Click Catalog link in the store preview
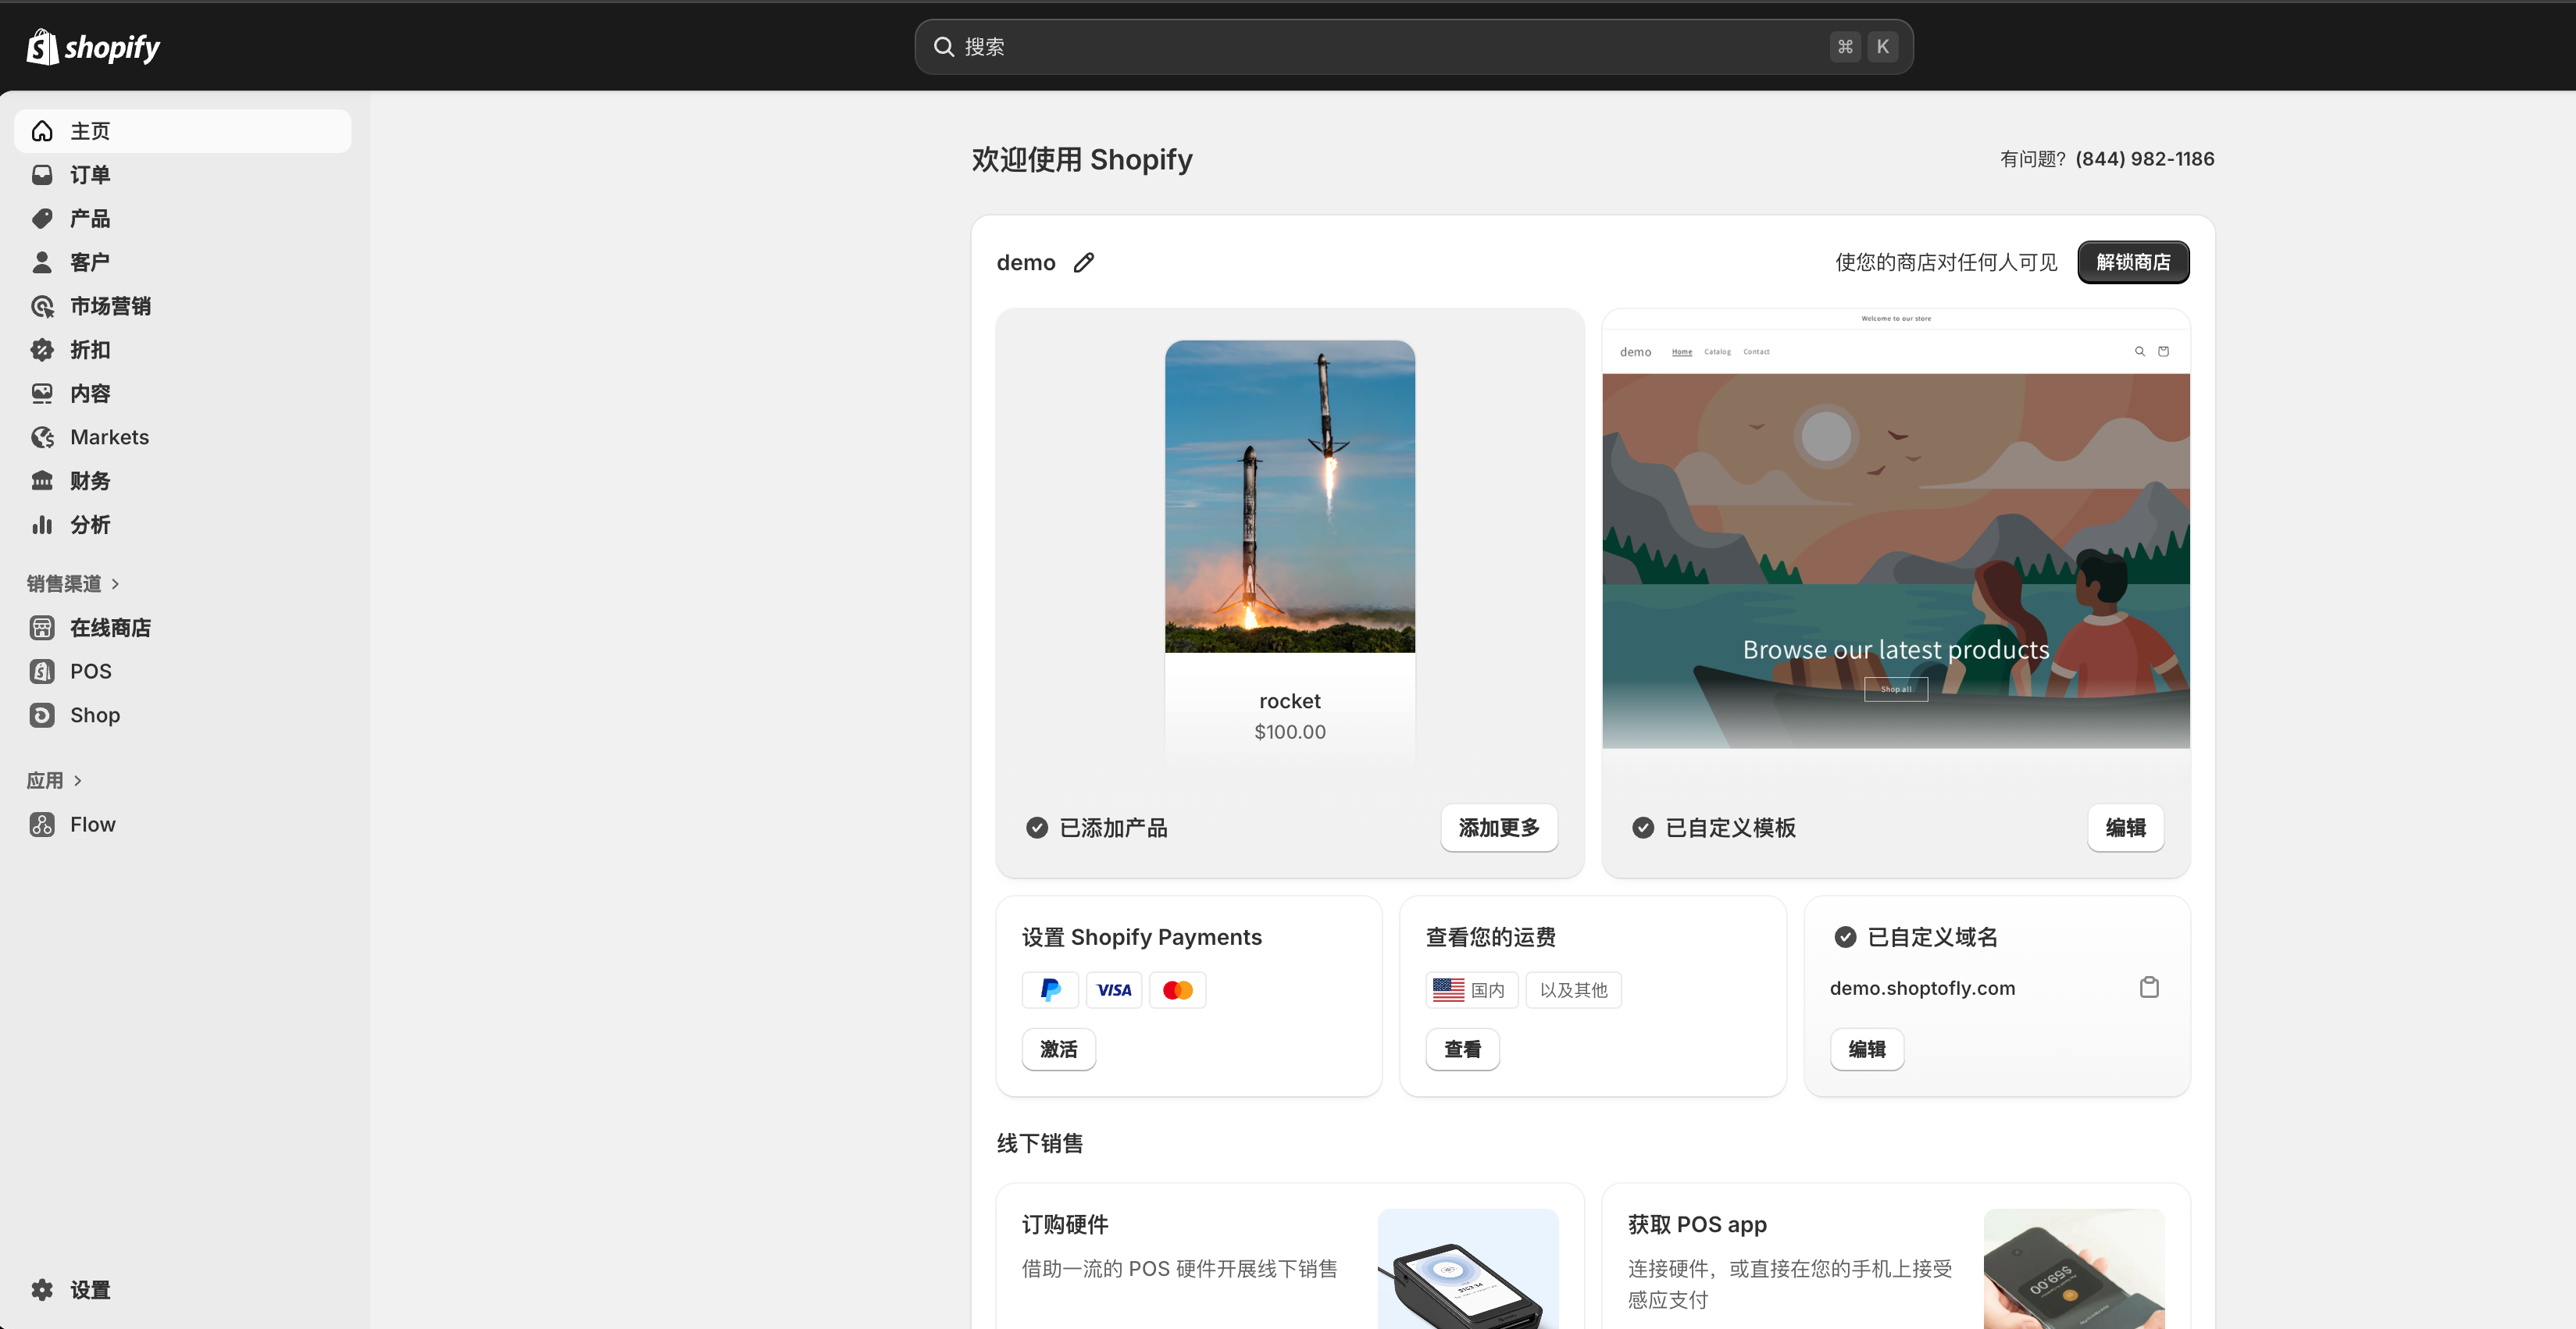Image resolution: width=2576 pixels, height=1329 pixels. tap(1717, 352)
